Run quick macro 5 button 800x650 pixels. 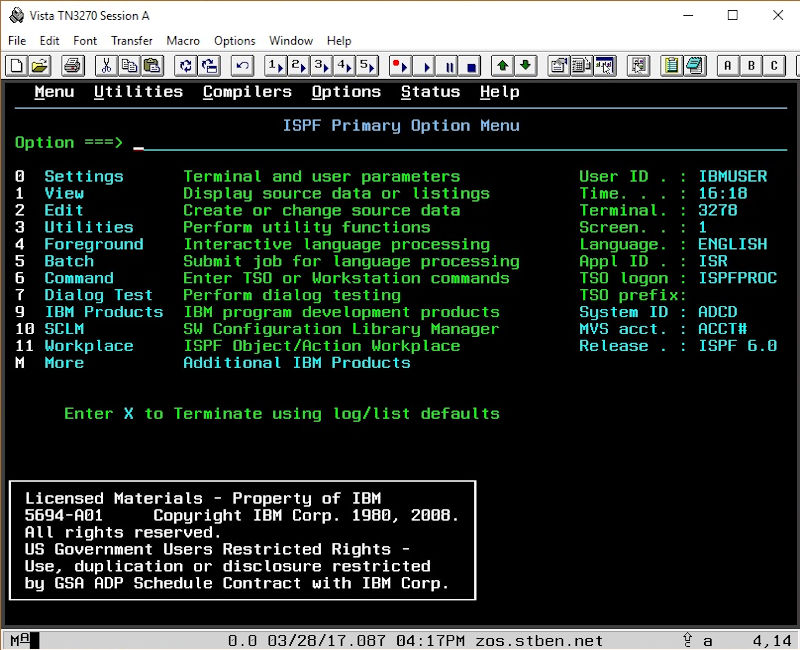point(367,66)
